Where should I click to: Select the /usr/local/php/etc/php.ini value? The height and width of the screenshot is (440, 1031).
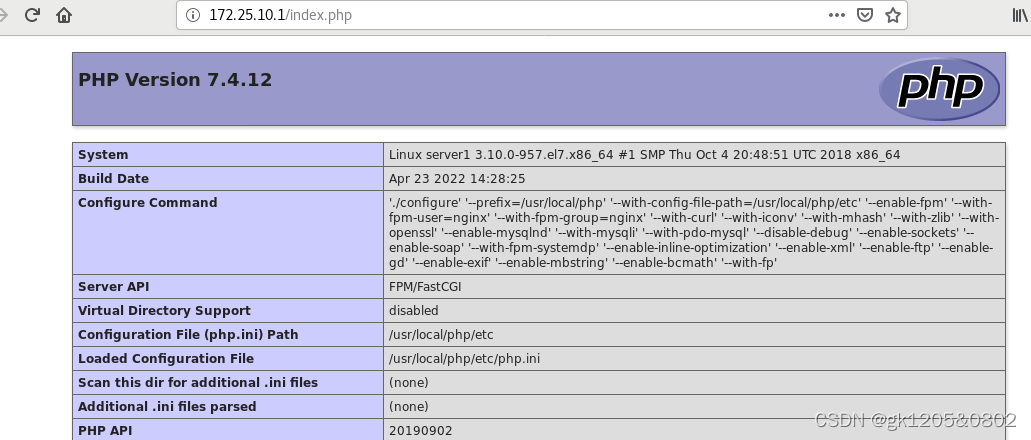[465, 358]
